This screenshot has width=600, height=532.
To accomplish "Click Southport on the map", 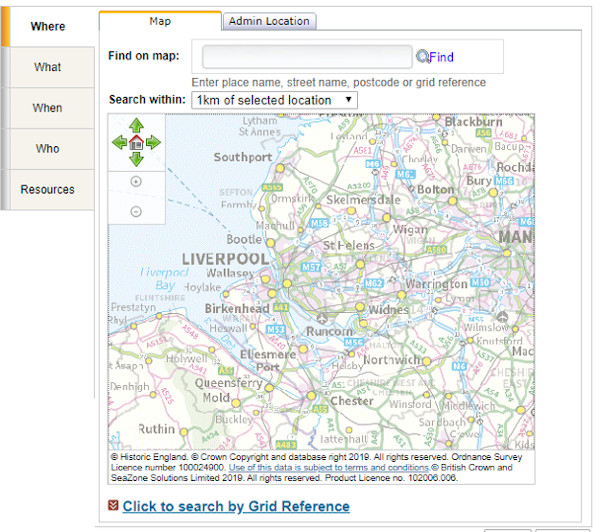I will [x=243, y=157].
